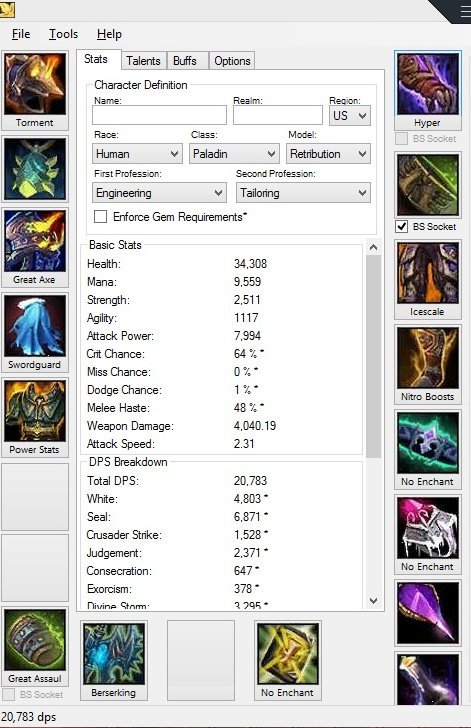Open the Help menu

click(x=109, y=34)
